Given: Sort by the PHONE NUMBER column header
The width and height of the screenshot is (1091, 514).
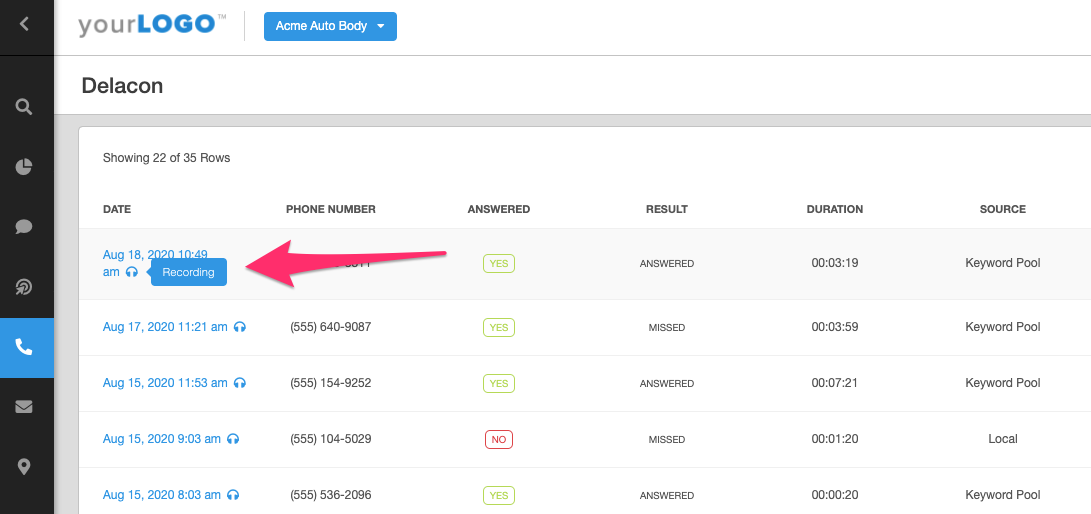Looking at the screenshot, I should (x=331, y=209).
